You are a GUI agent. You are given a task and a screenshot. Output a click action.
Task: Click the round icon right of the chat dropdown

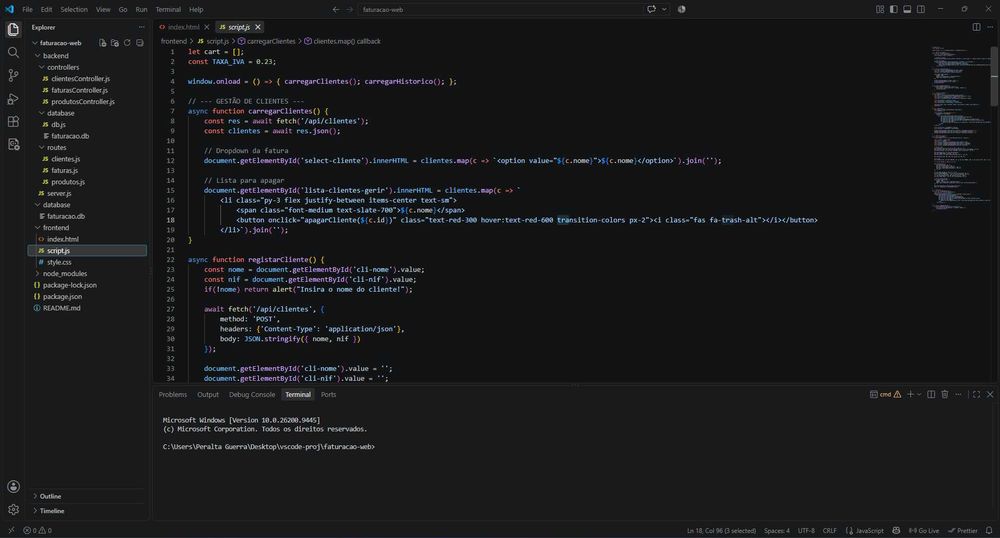pos(681,10)
